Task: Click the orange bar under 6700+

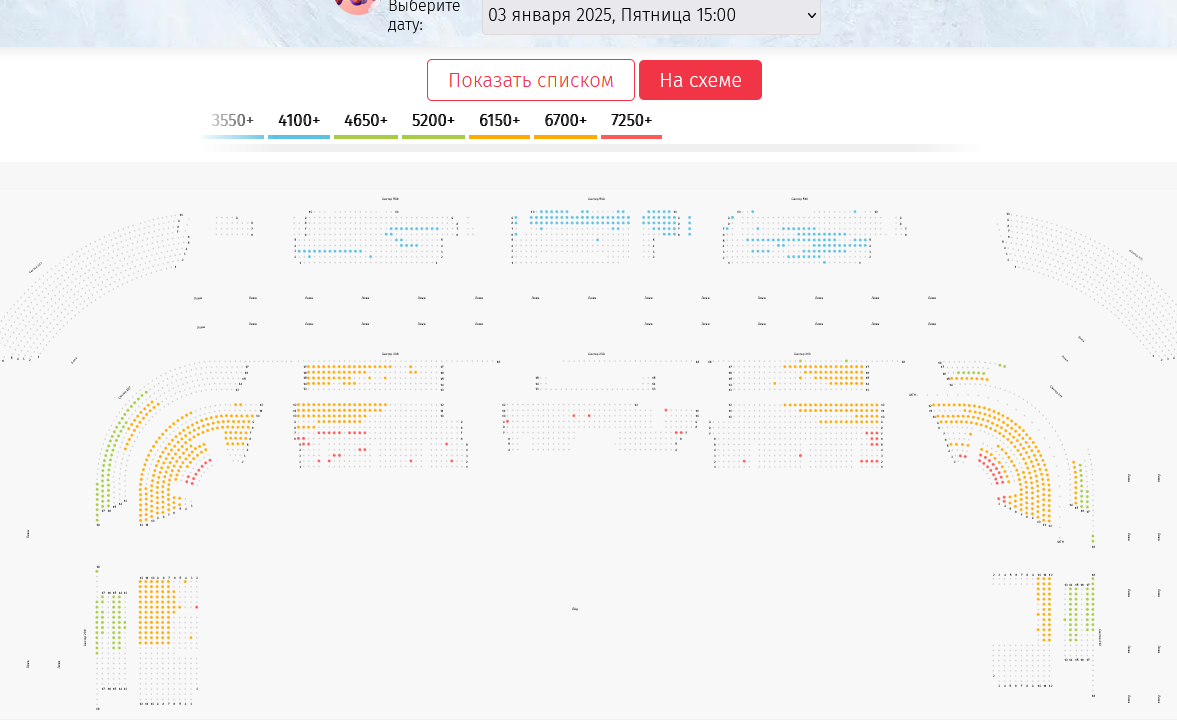Action: coord(565,136)
